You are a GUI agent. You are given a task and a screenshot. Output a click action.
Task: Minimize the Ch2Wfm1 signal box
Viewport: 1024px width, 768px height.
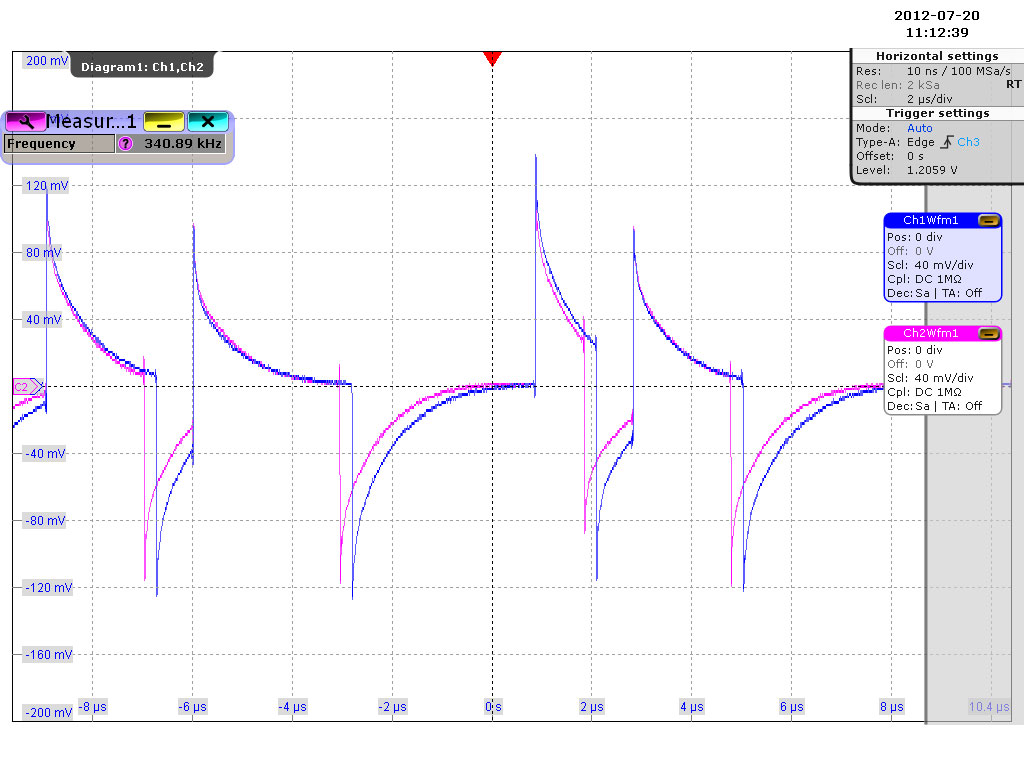click(x=988, y=334)
